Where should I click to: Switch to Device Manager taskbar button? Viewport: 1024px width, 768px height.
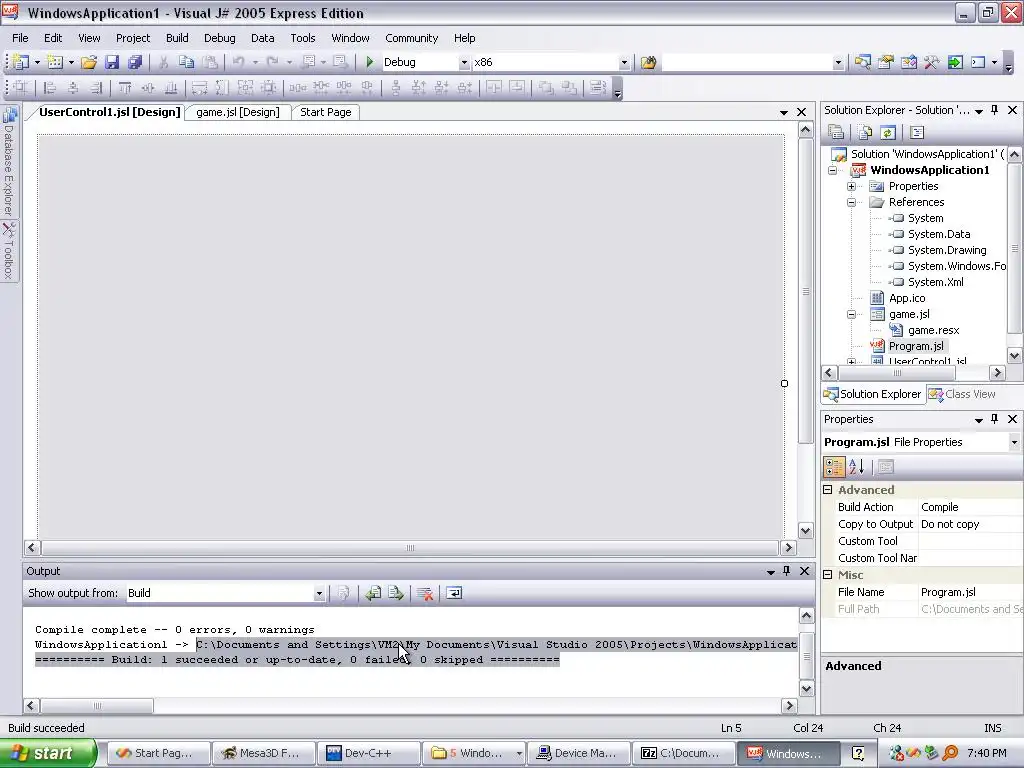579,754
